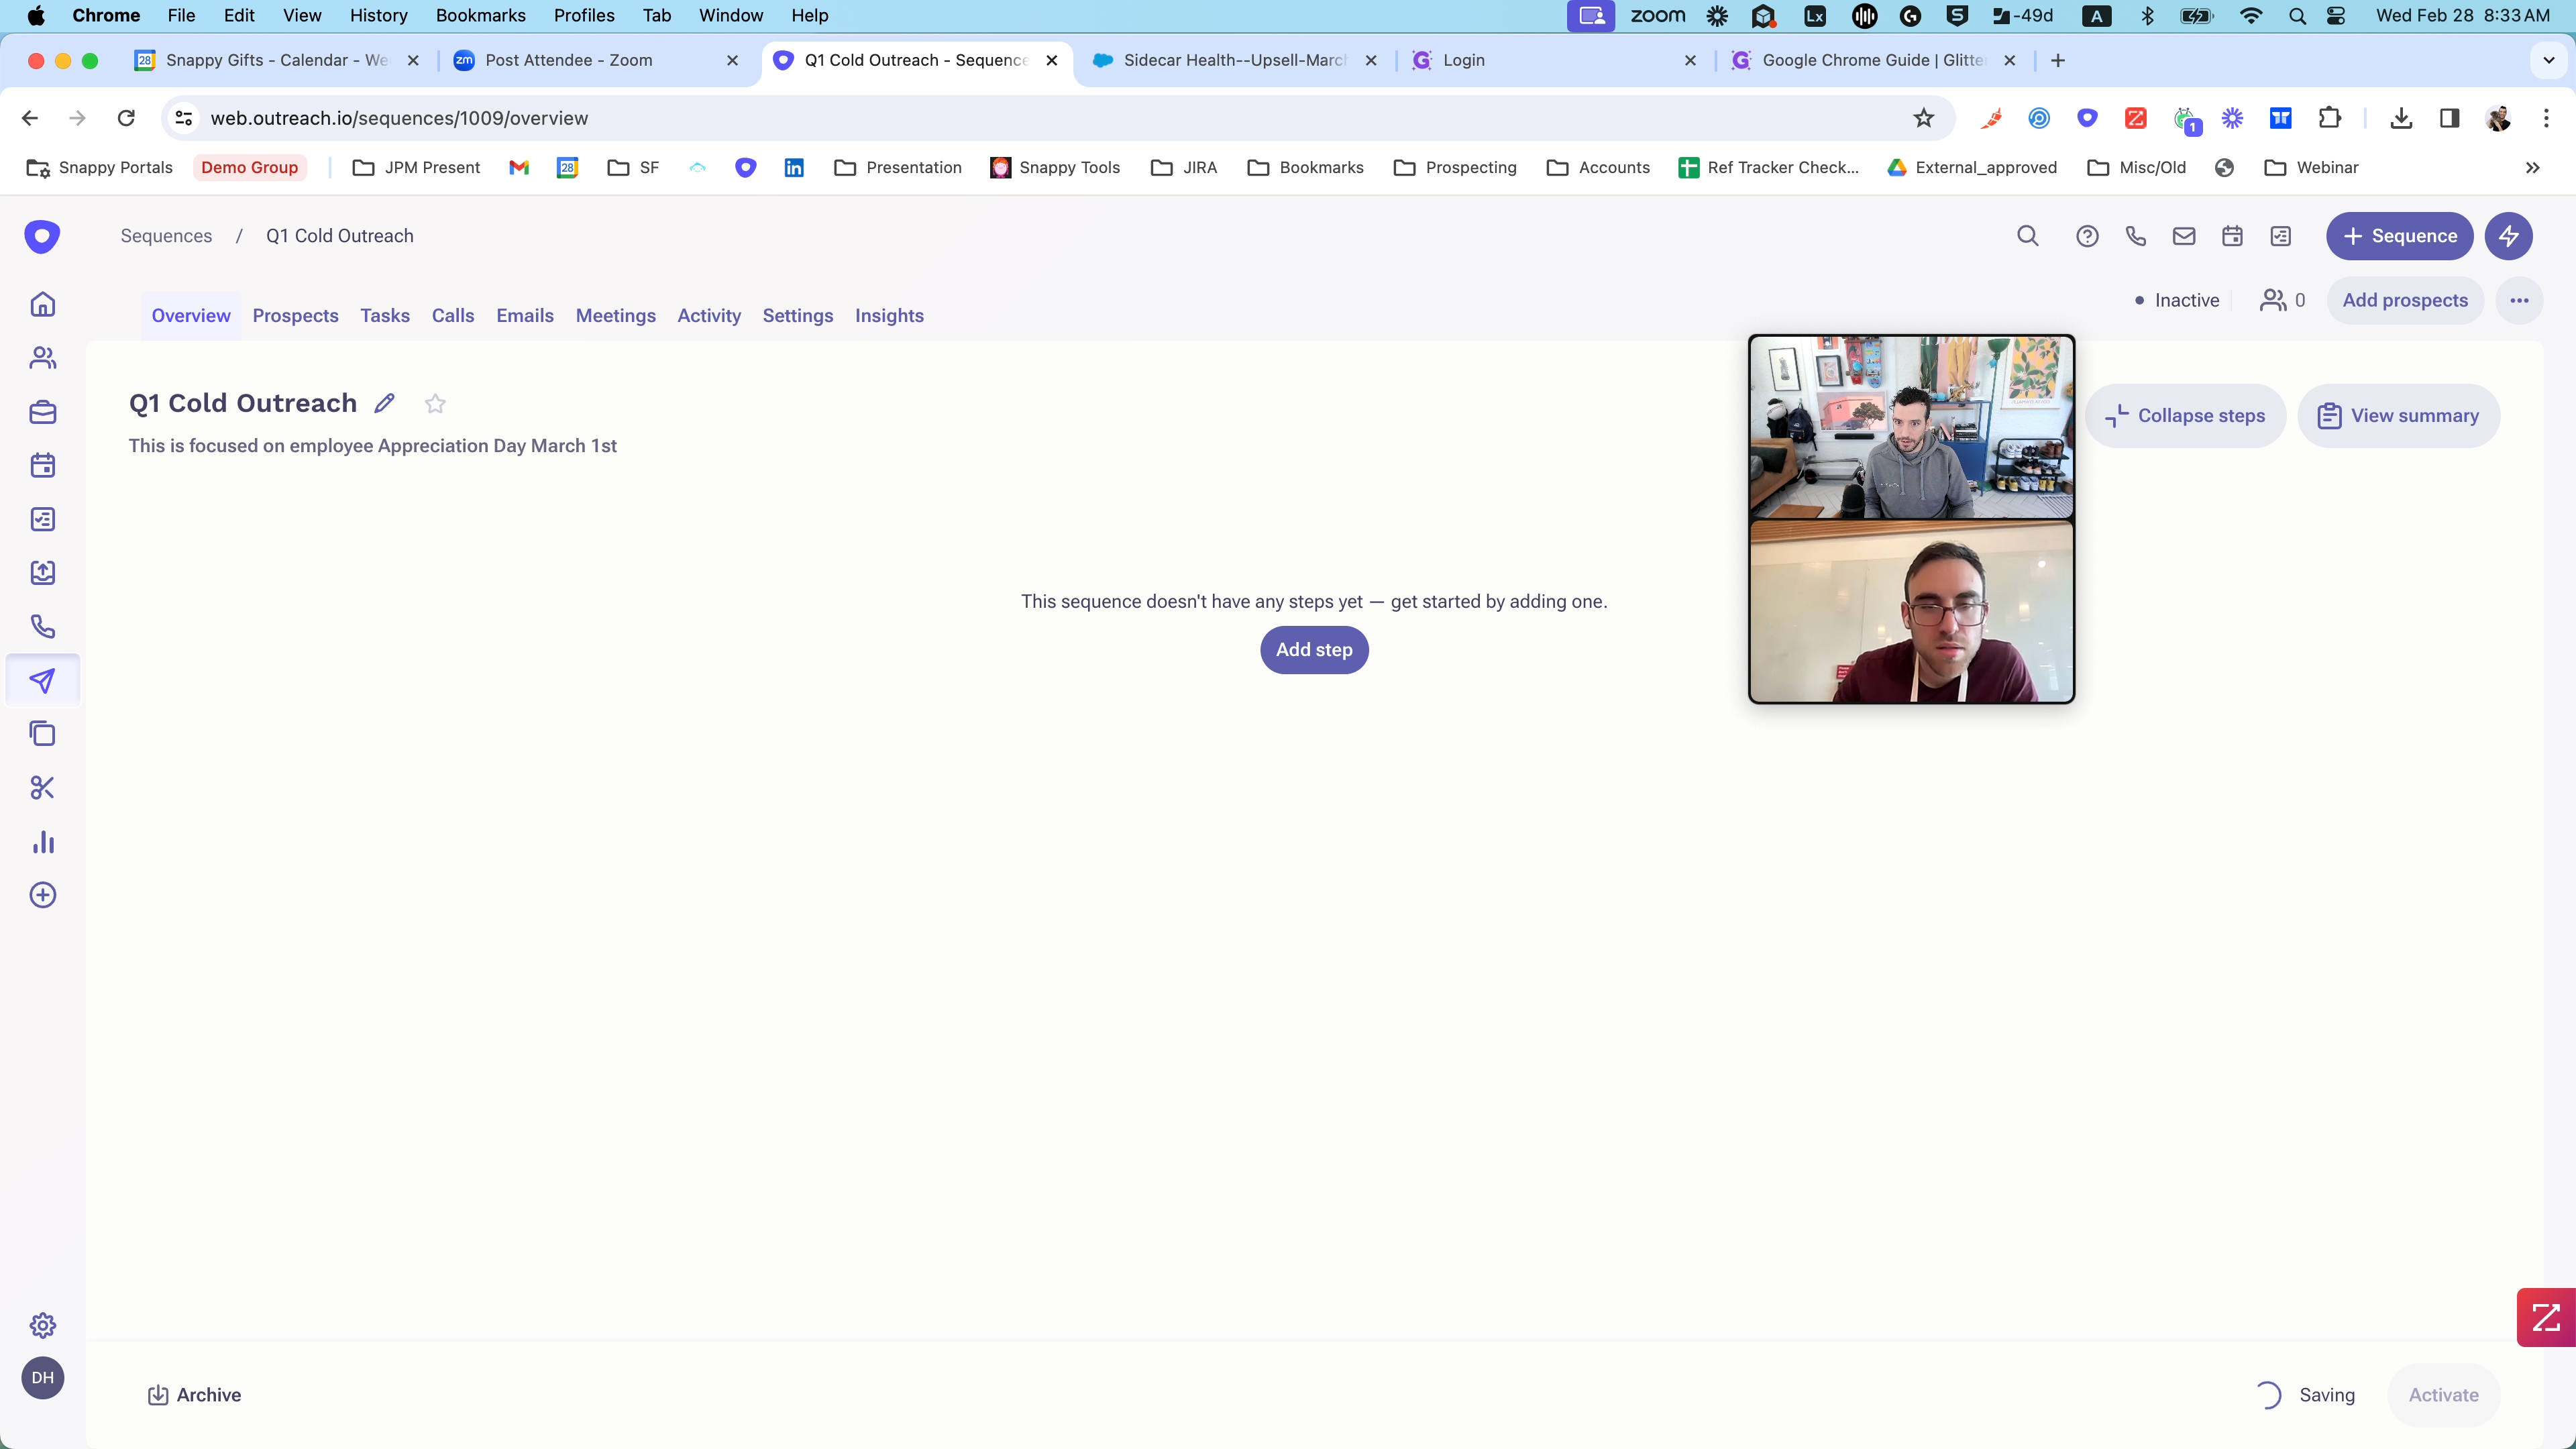This screenshot has width=2576, height=1449.
Task: Switch to the Activity tab
Action: click(x=709, y=316)
